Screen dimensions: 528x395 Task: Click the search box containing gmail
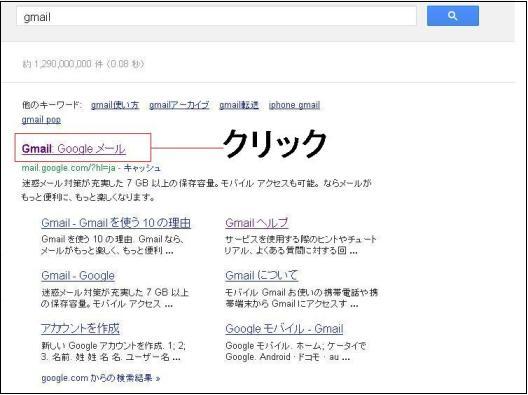pos(216,16)
